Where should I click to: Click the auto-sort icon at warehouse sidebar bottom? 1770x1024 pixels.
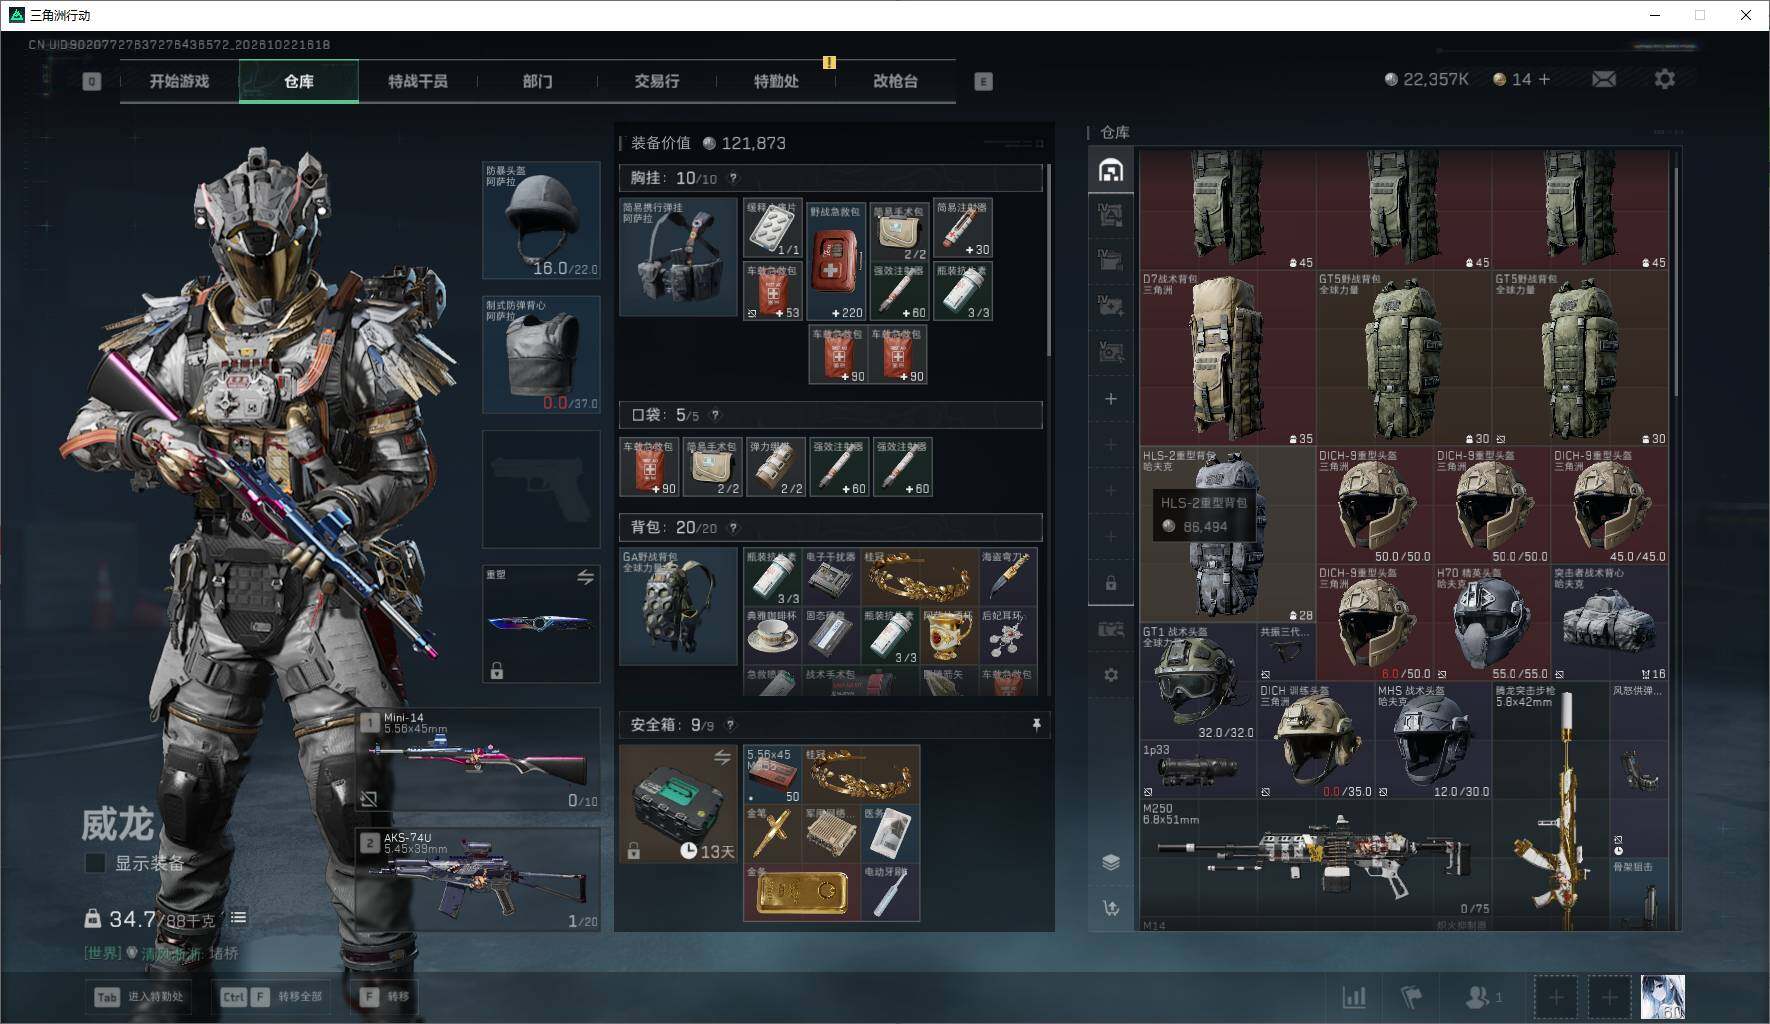[x=1111, y=908]
